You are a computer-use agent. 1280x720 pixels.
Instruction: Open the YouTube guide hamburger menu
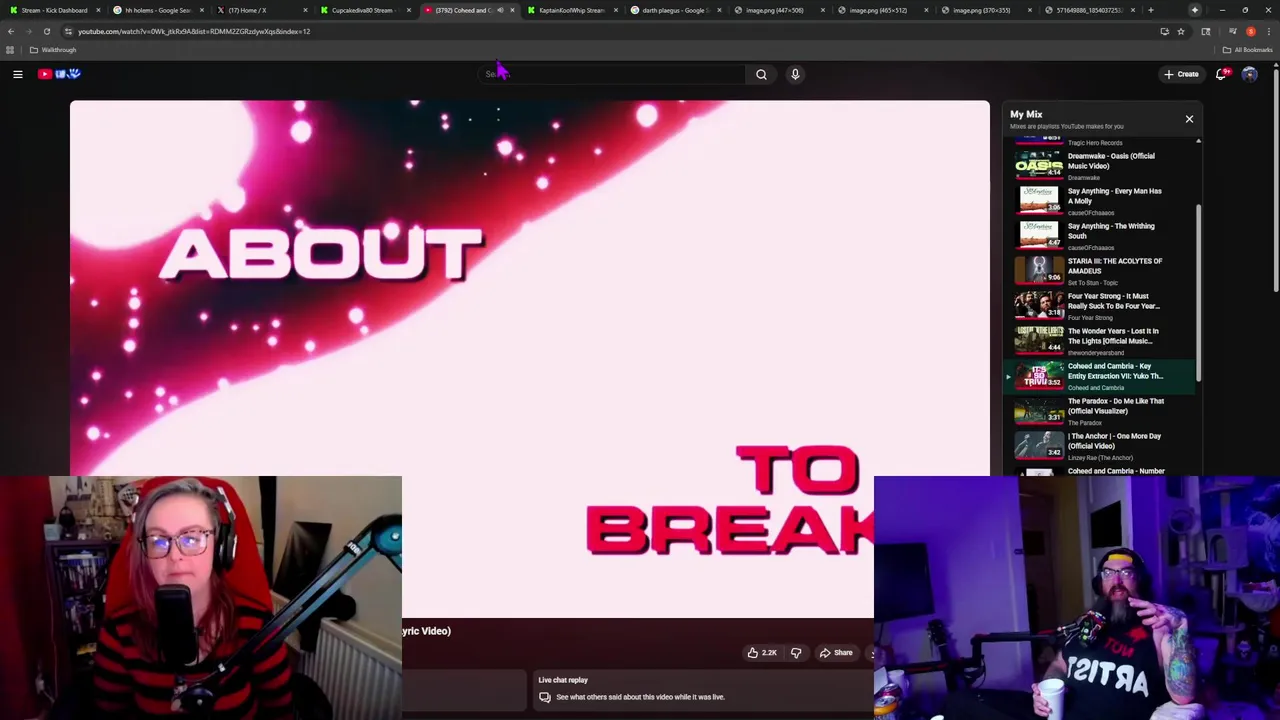click(18, 74)
